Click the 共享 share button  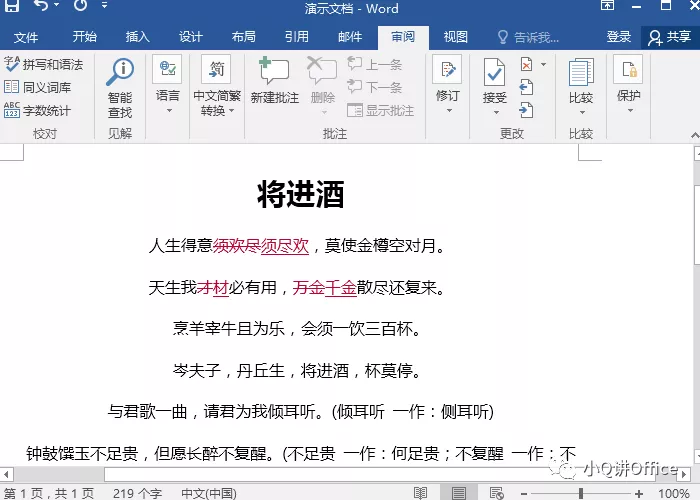click(x=670, y=37)
